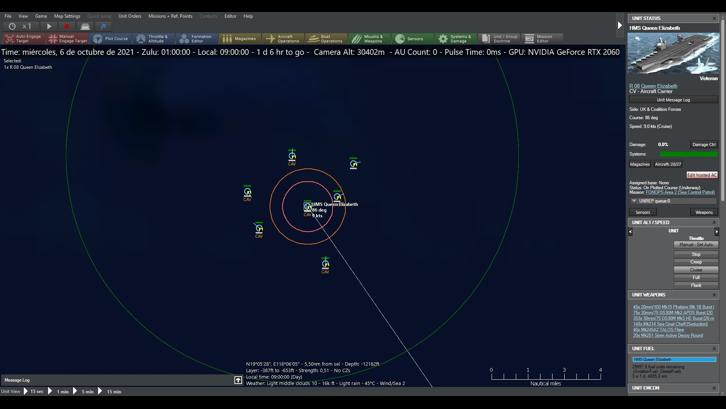Image resolution: width=726 pixels, height=409 pixels.
Task: Open the Game menu
Action: coord(41,16)
